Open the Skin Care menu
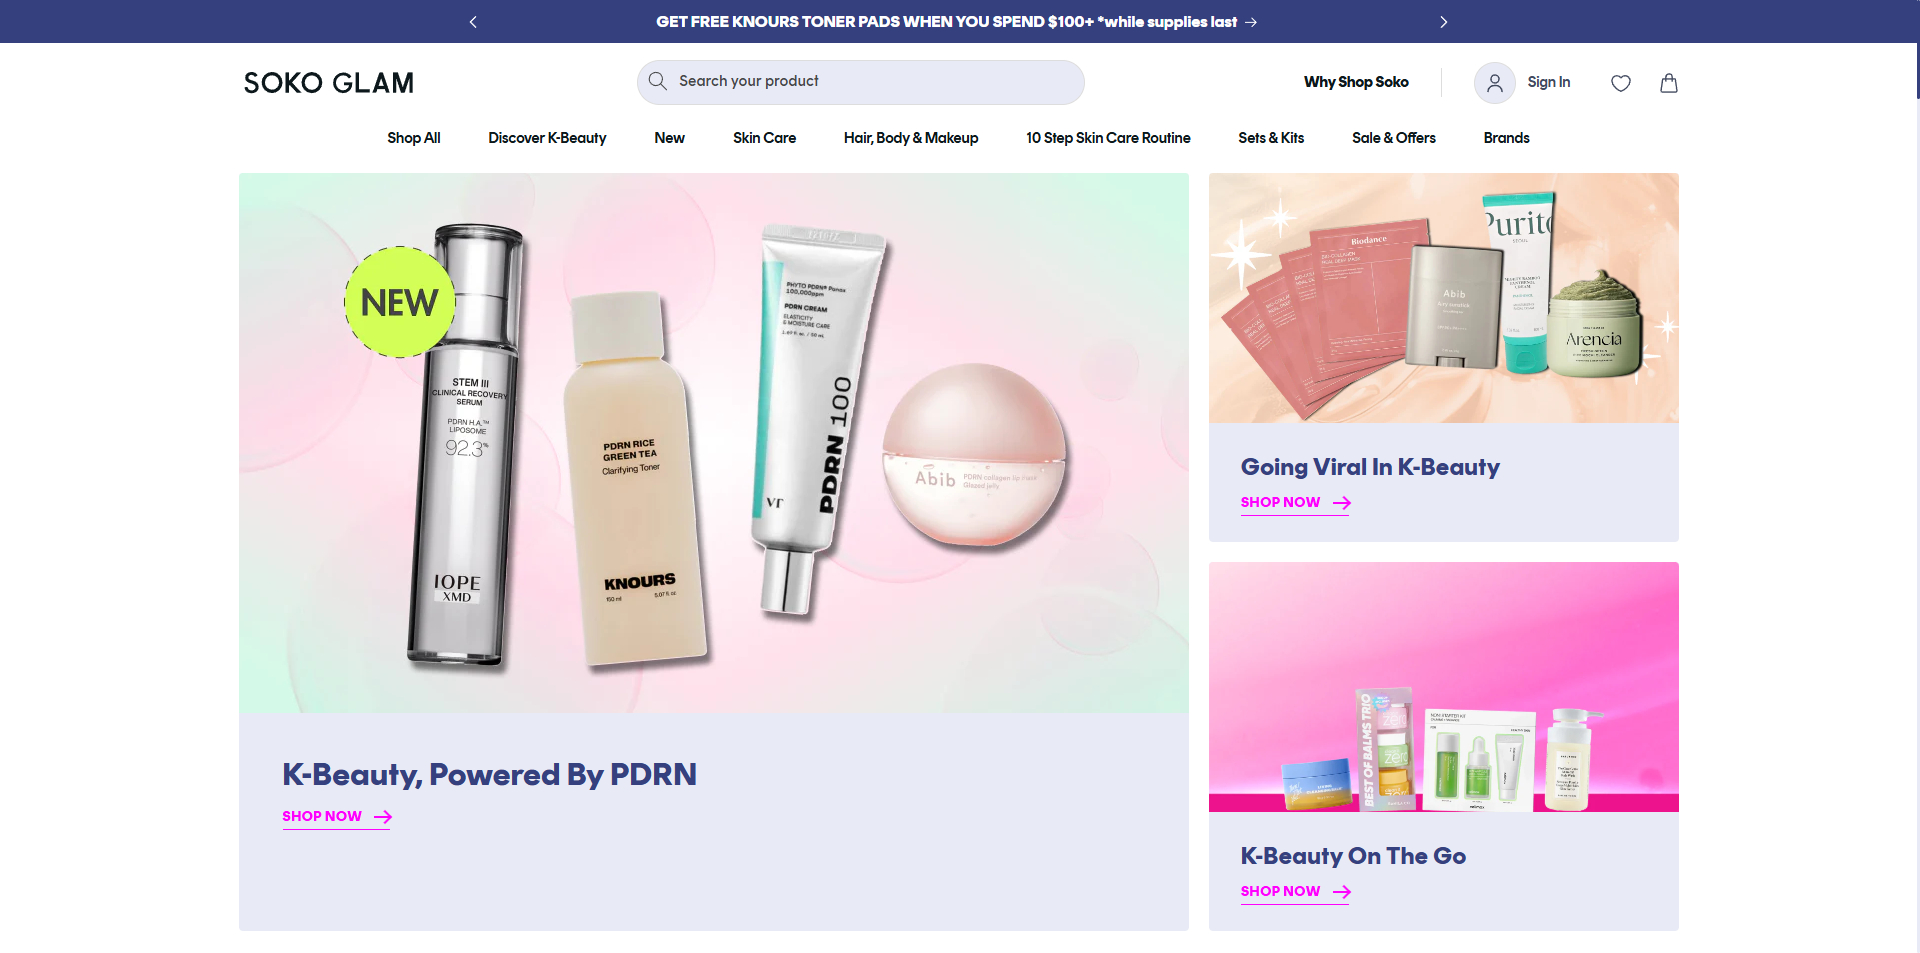Image resolution: width=1920 pixels, height=953 pixels. coord(764,138)
